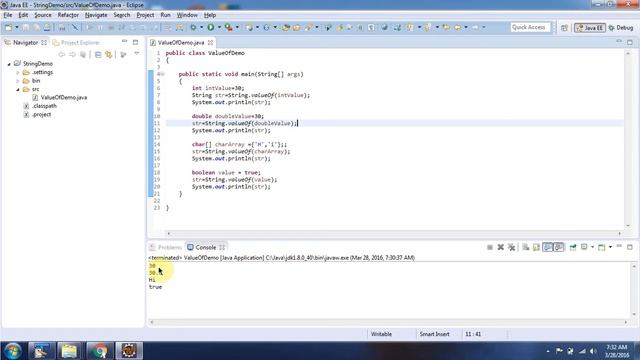Click the New file toolbar icon

click(9, 27)
